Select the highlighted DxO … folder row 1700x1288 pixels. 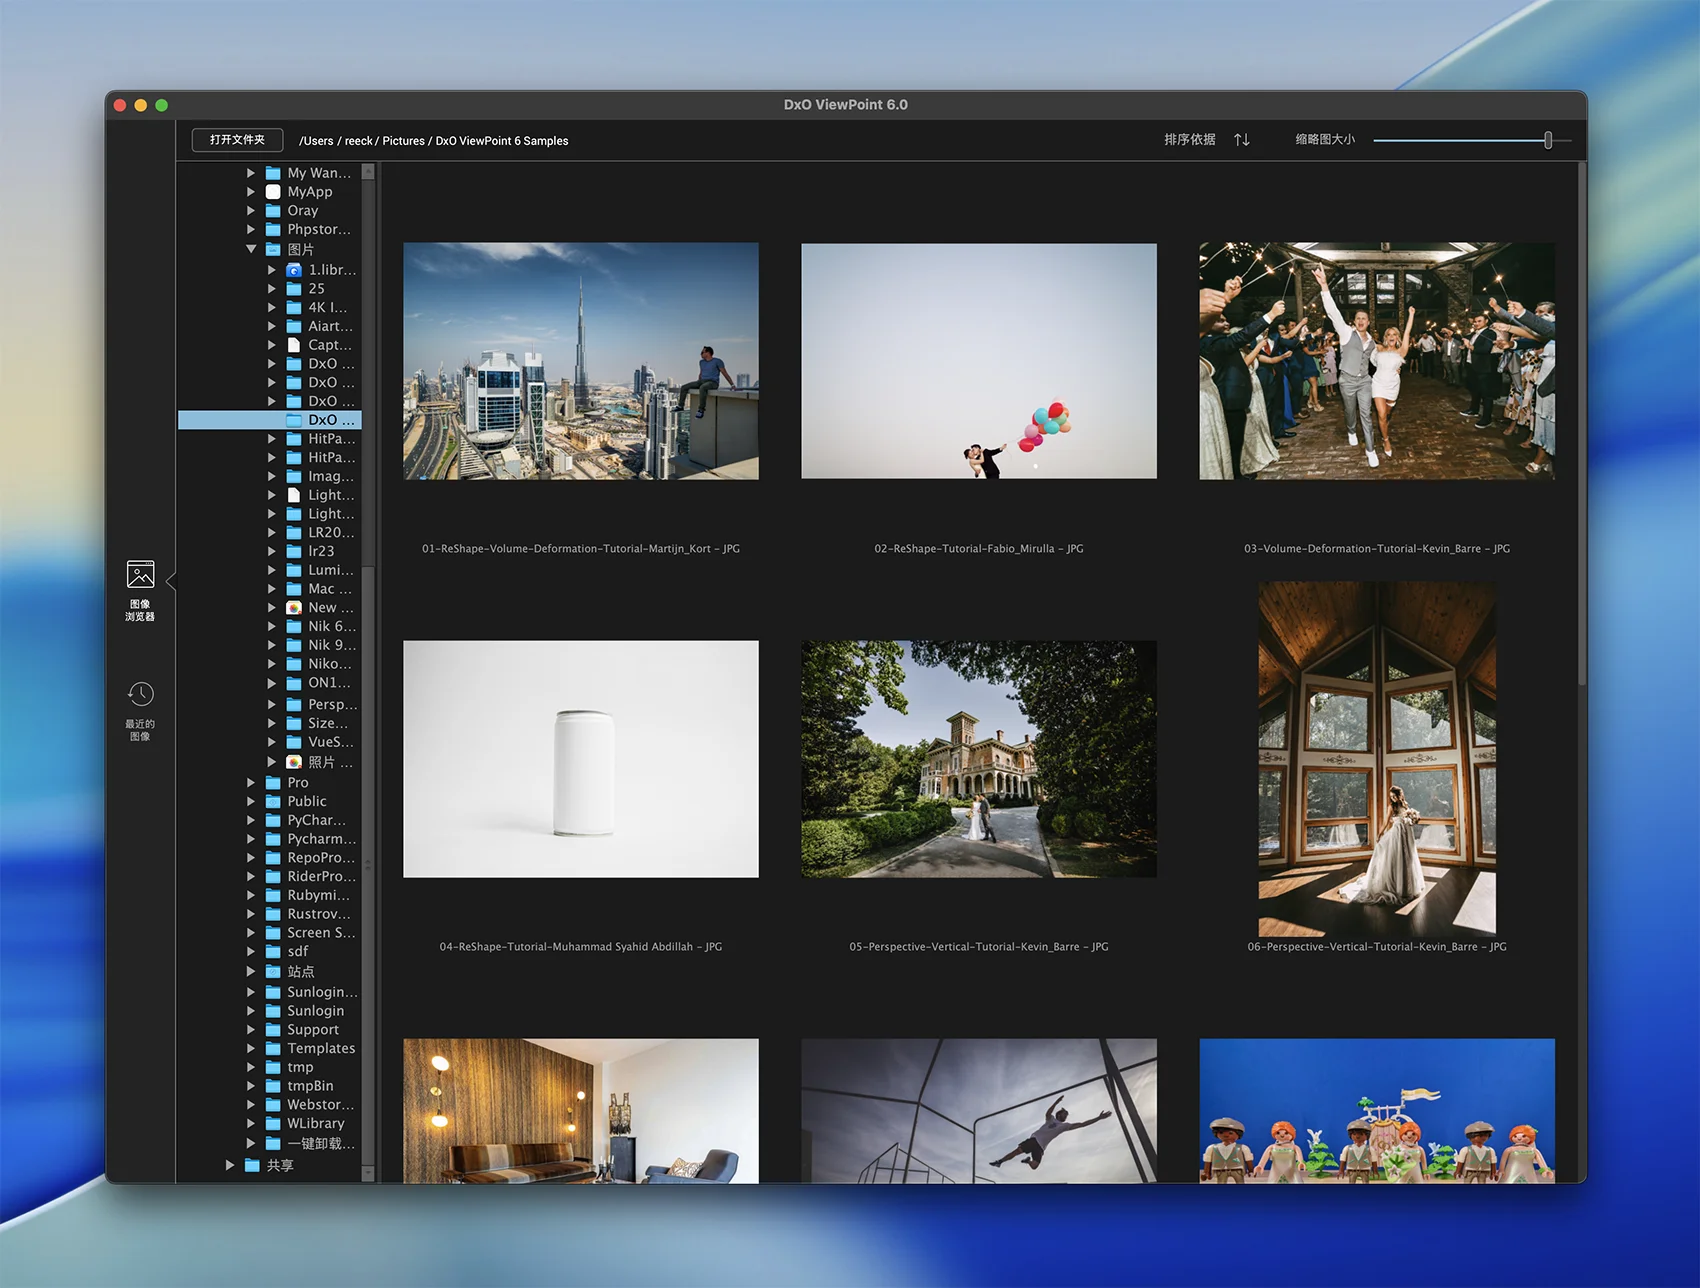[x=269, y=420]
